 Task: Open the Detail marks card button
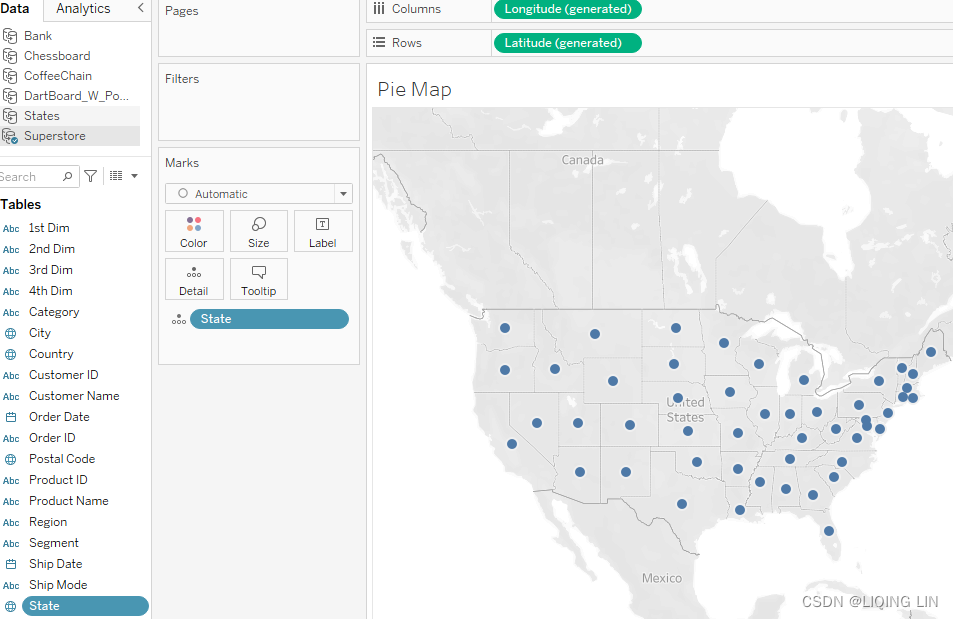[x=194, y=279]
